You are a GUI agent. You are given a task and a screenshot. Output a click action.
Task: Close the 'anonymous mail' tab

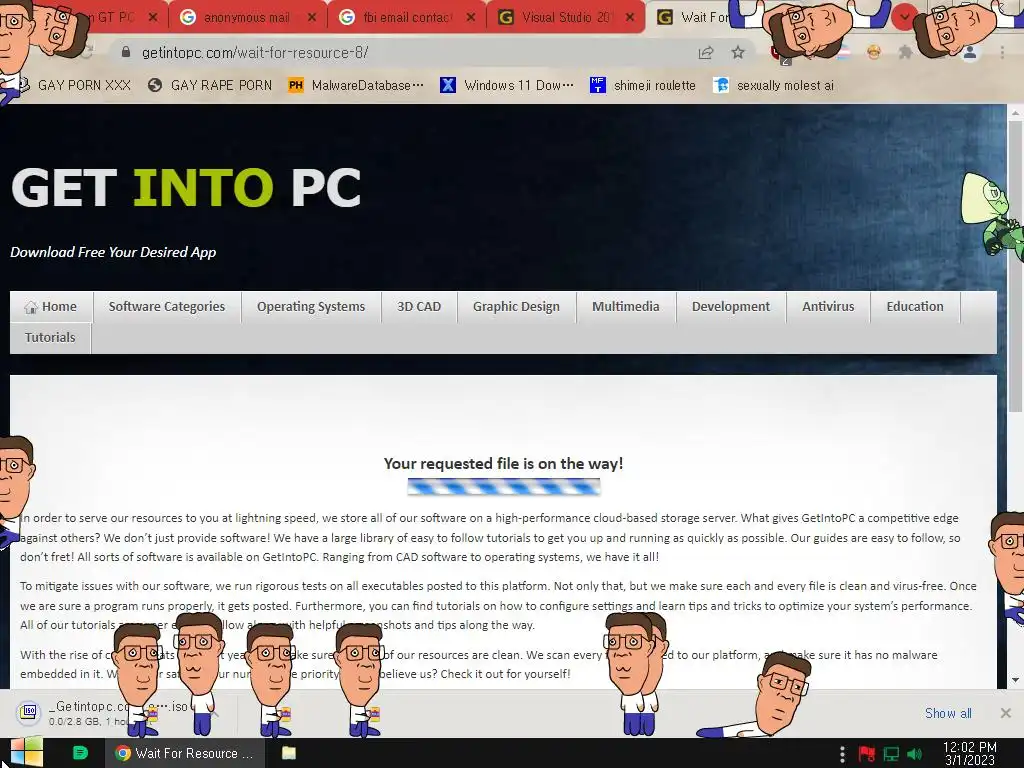312,18
